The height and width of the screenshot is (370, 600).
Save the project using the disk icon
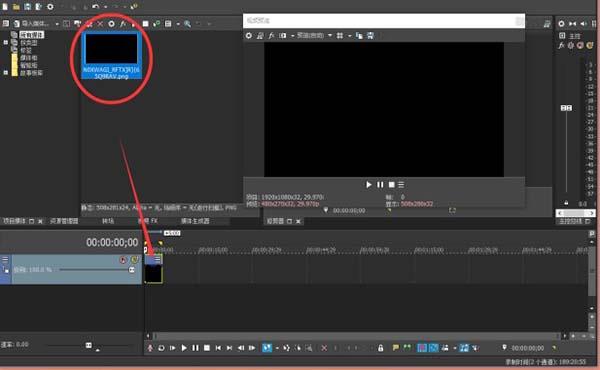coord(28,7)
